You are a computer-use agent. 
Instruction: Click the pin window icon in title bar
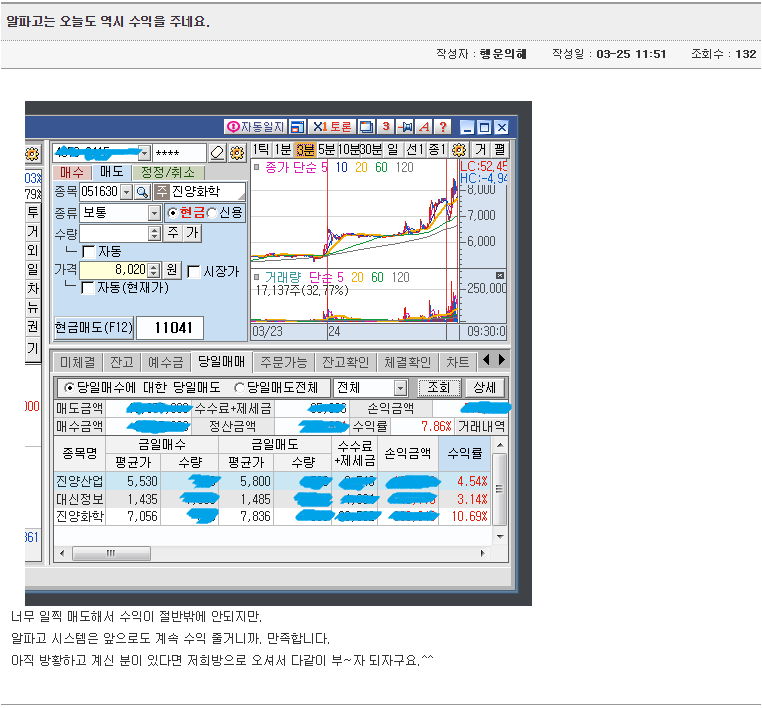pyautogui.click(x=405, y=127)
